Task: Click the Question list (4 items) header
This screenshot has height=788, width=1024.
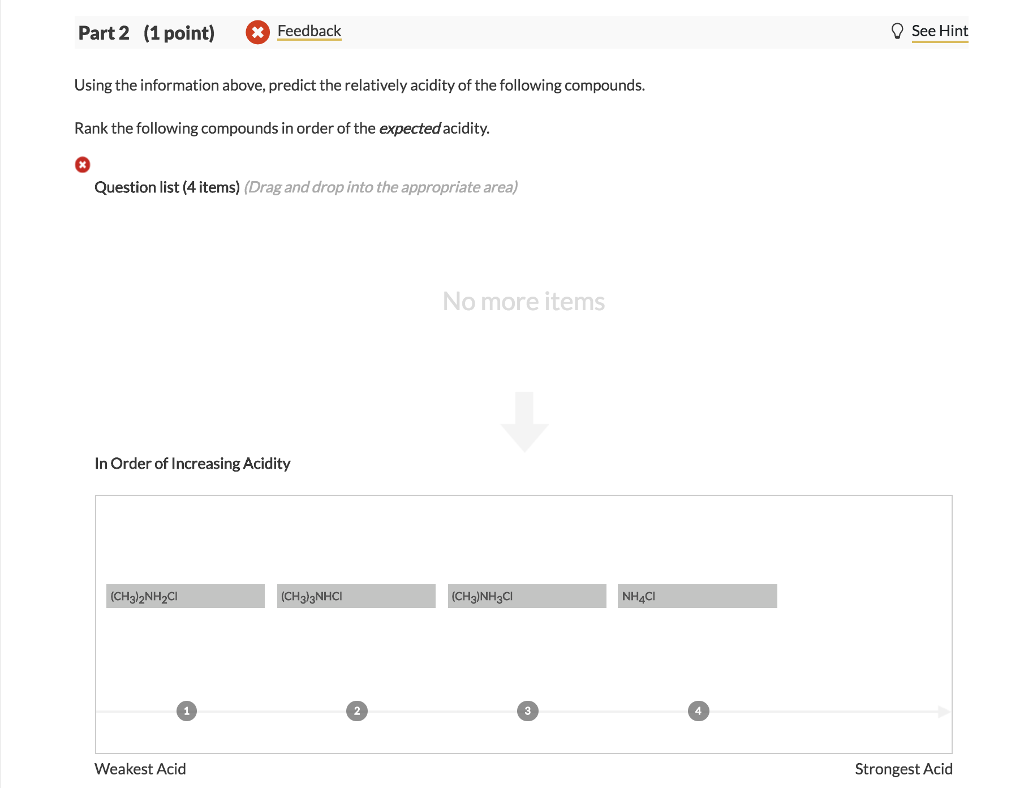Action: [166, 187]
